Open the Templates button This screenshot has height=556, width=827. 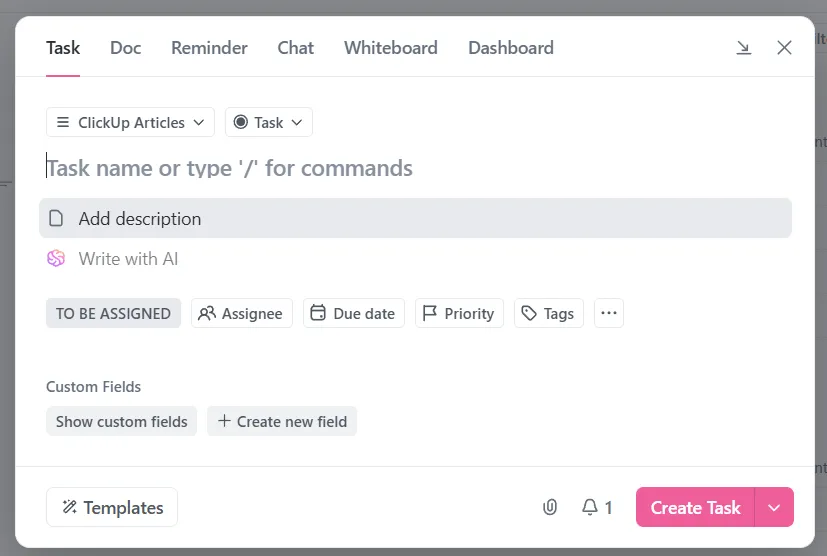[x=112, y=507]
